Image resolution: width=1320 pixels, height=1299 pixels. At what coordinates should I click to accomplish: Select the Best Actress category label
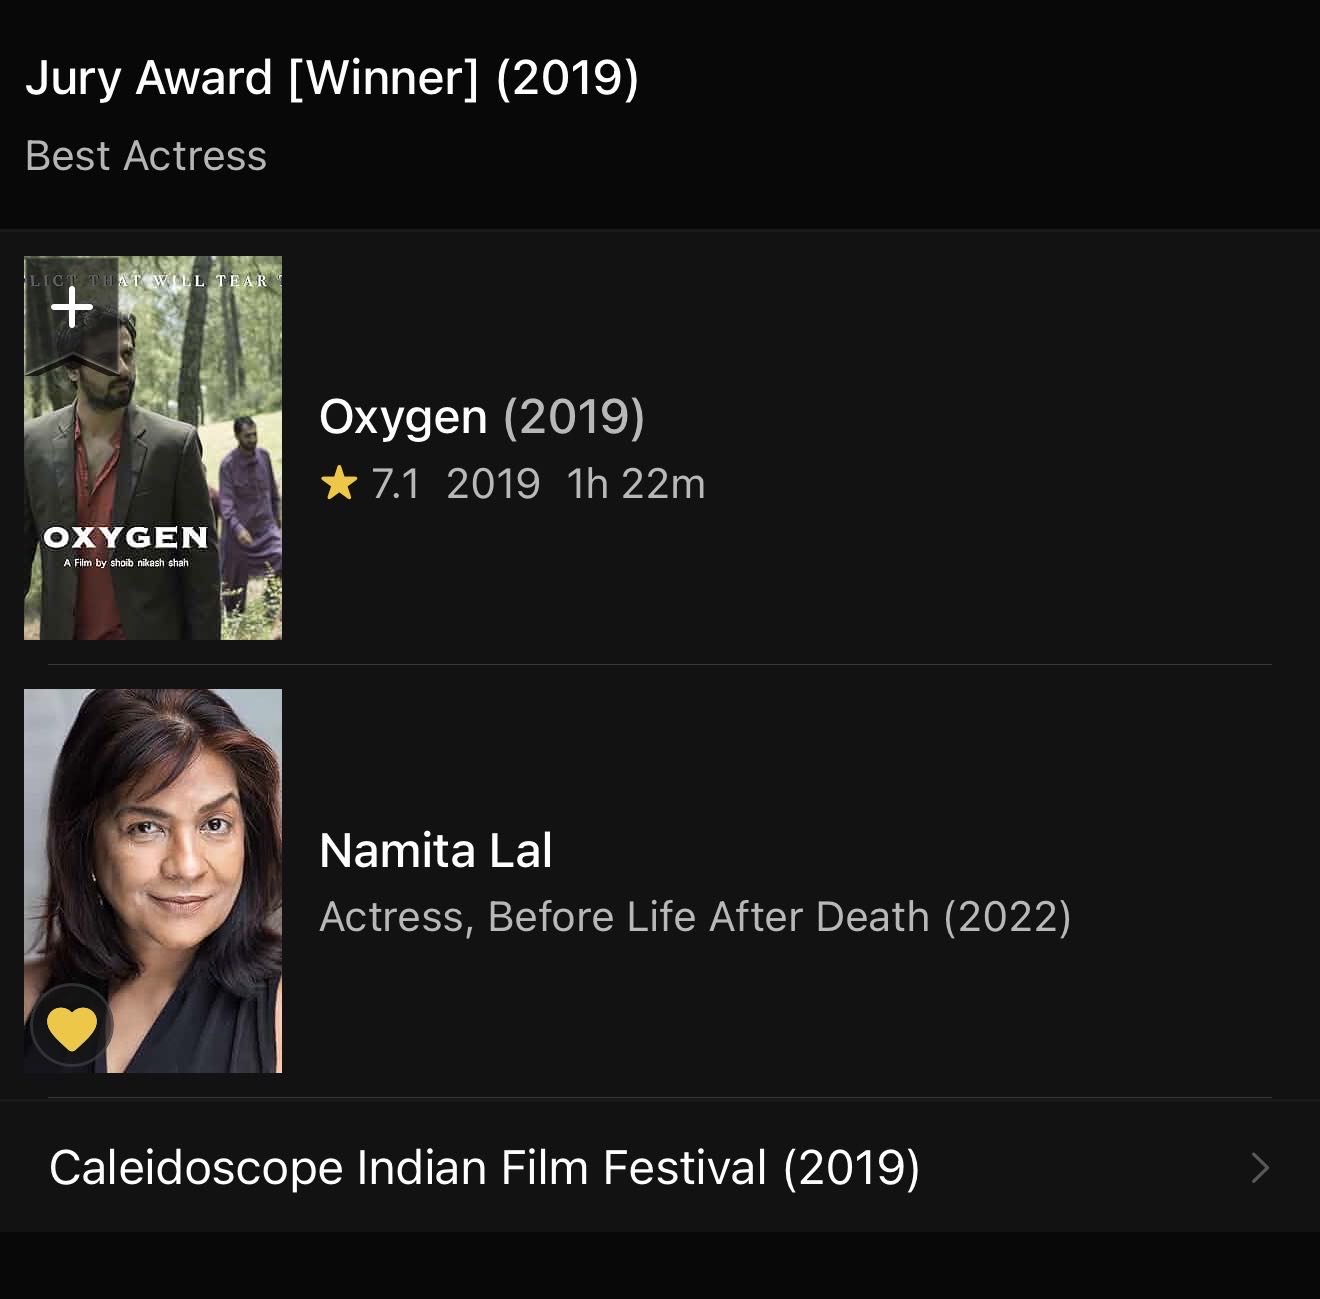[146, 156]
